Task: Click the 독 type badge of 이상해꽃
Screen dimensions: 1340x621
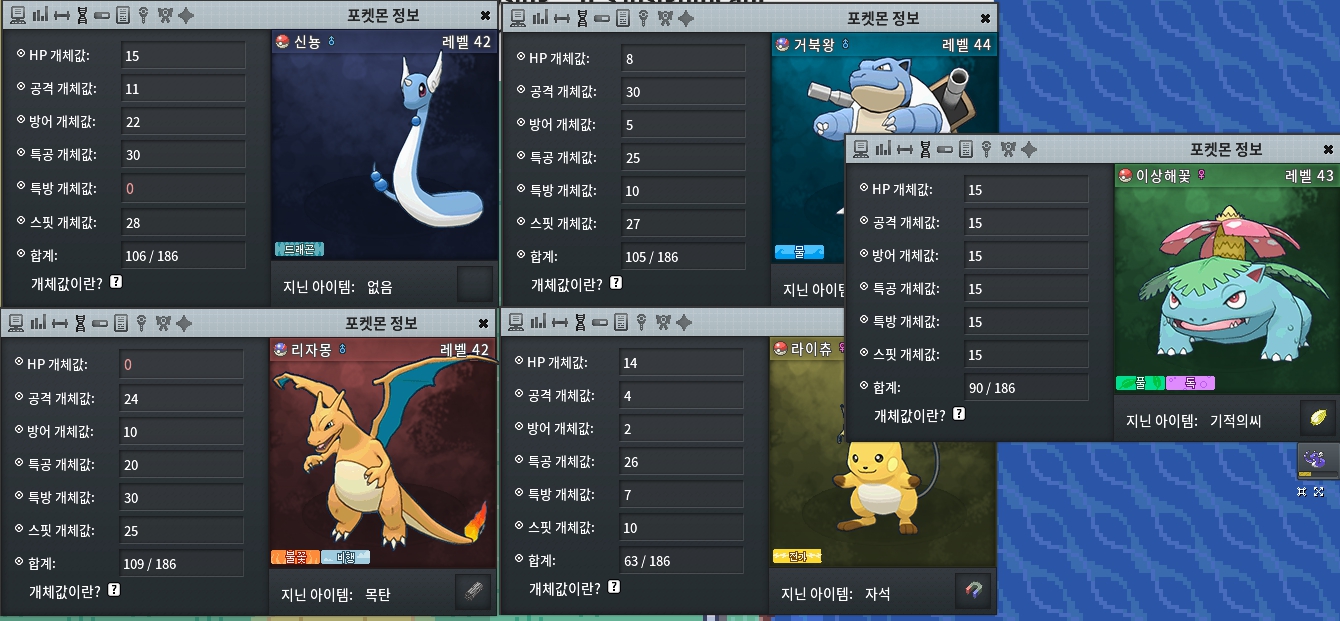Action: coord(1191,383)
